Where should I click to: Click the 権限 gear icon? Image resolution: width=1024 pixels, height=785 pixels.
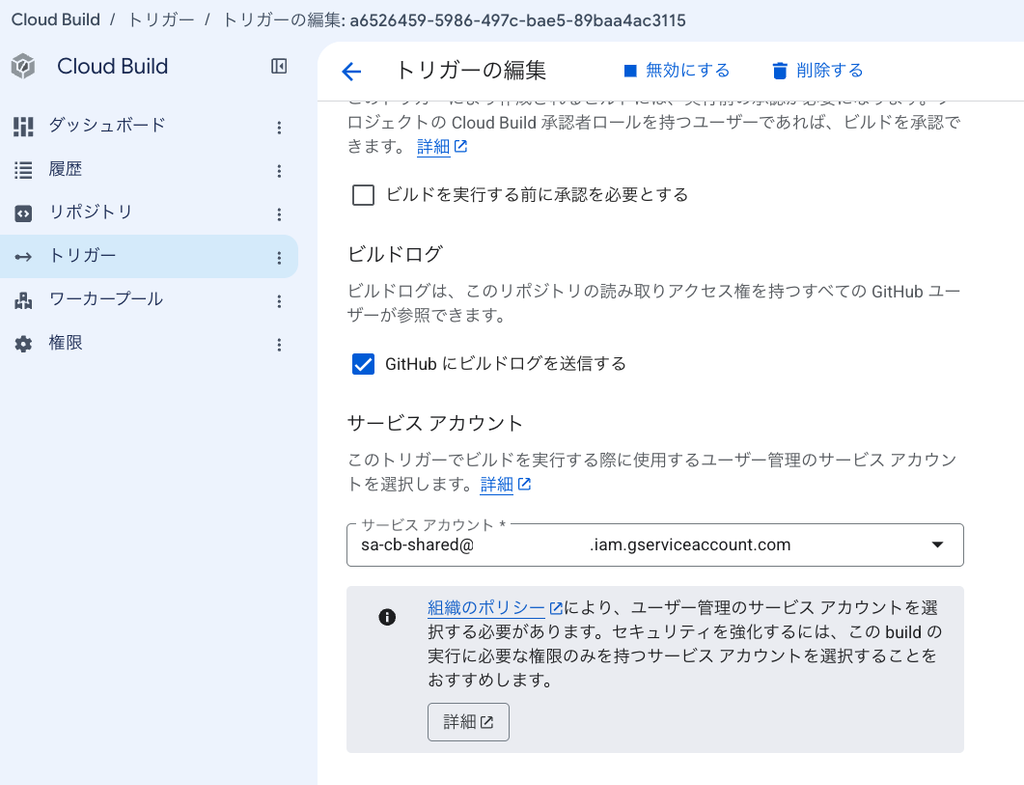click(x=23, y=344)
